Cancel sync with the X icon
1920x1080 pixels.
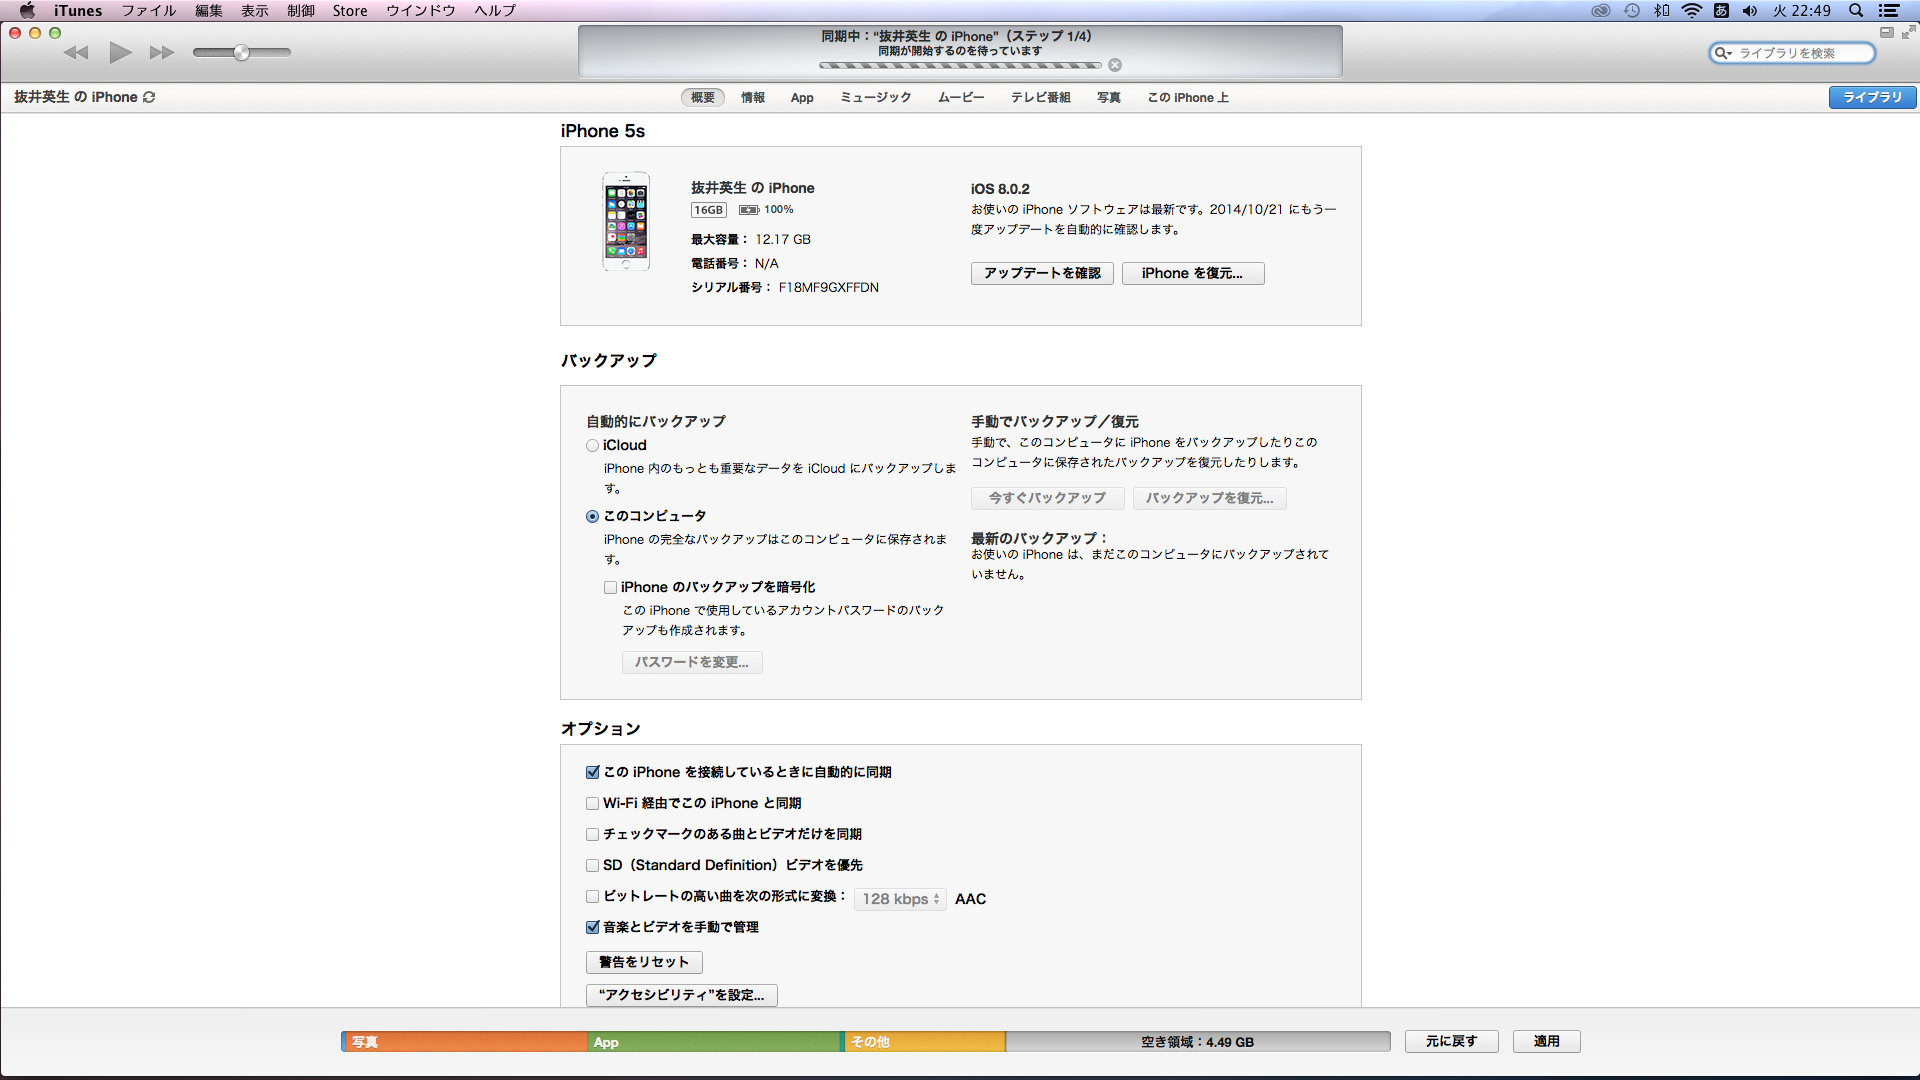1115,65
